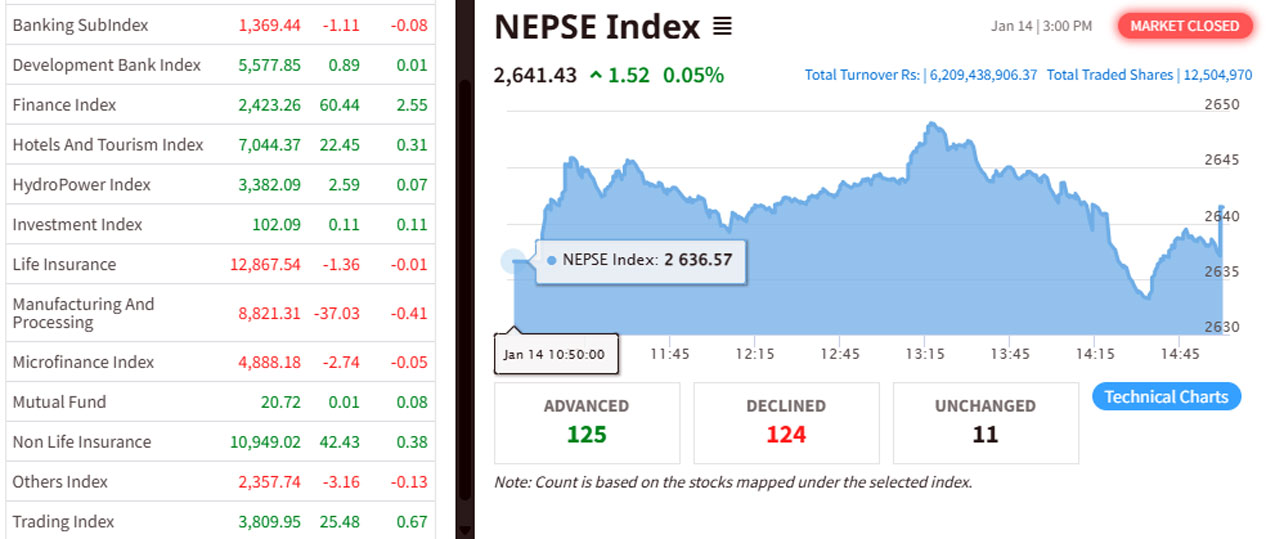1266x539 pixels.
Task: Select the Finance Index row
Action: 64,105
